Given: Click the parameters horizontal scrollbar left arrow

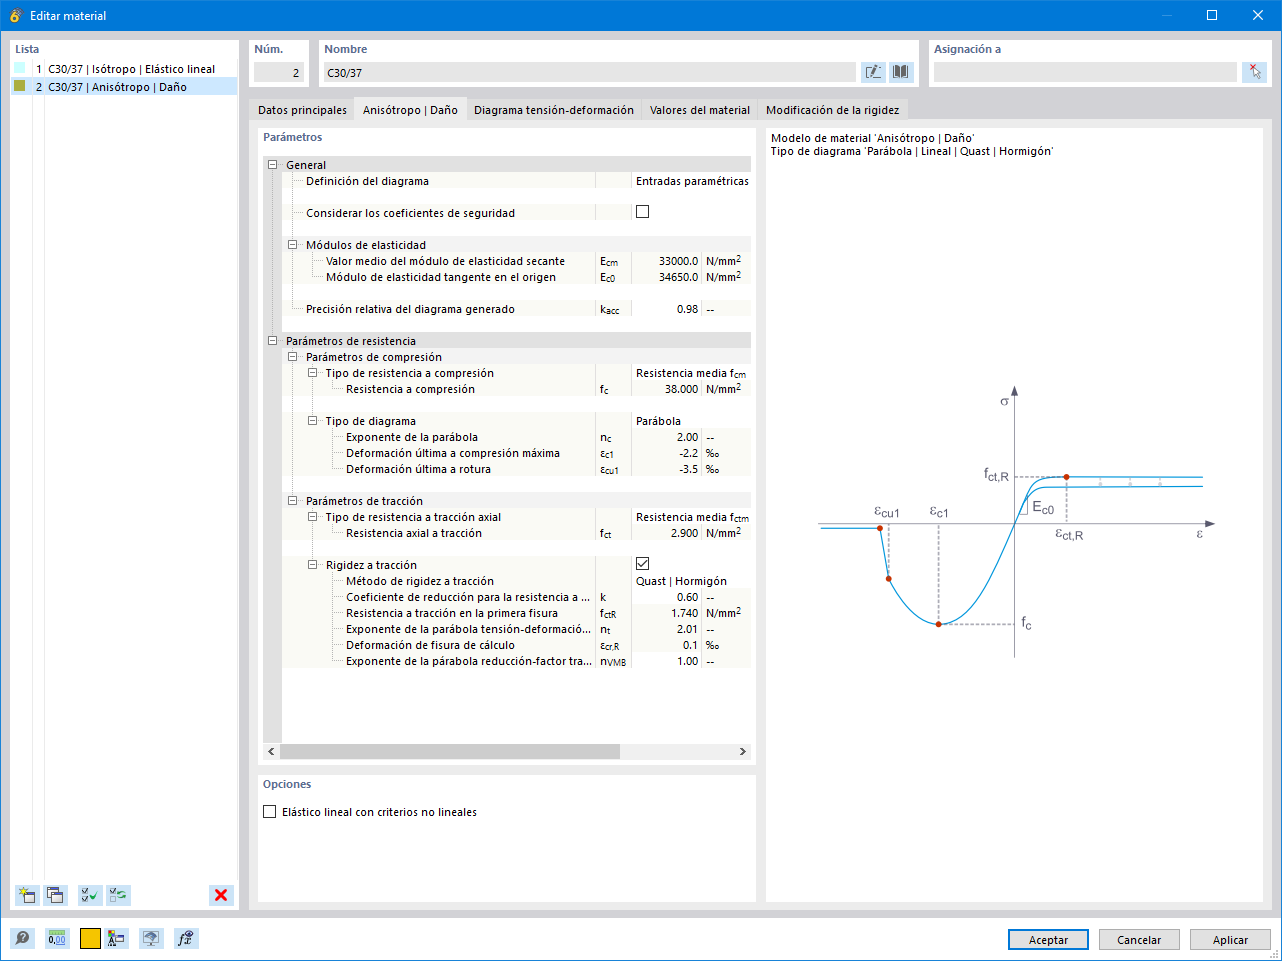Looking at the screenshot, I should click(271, 751).
